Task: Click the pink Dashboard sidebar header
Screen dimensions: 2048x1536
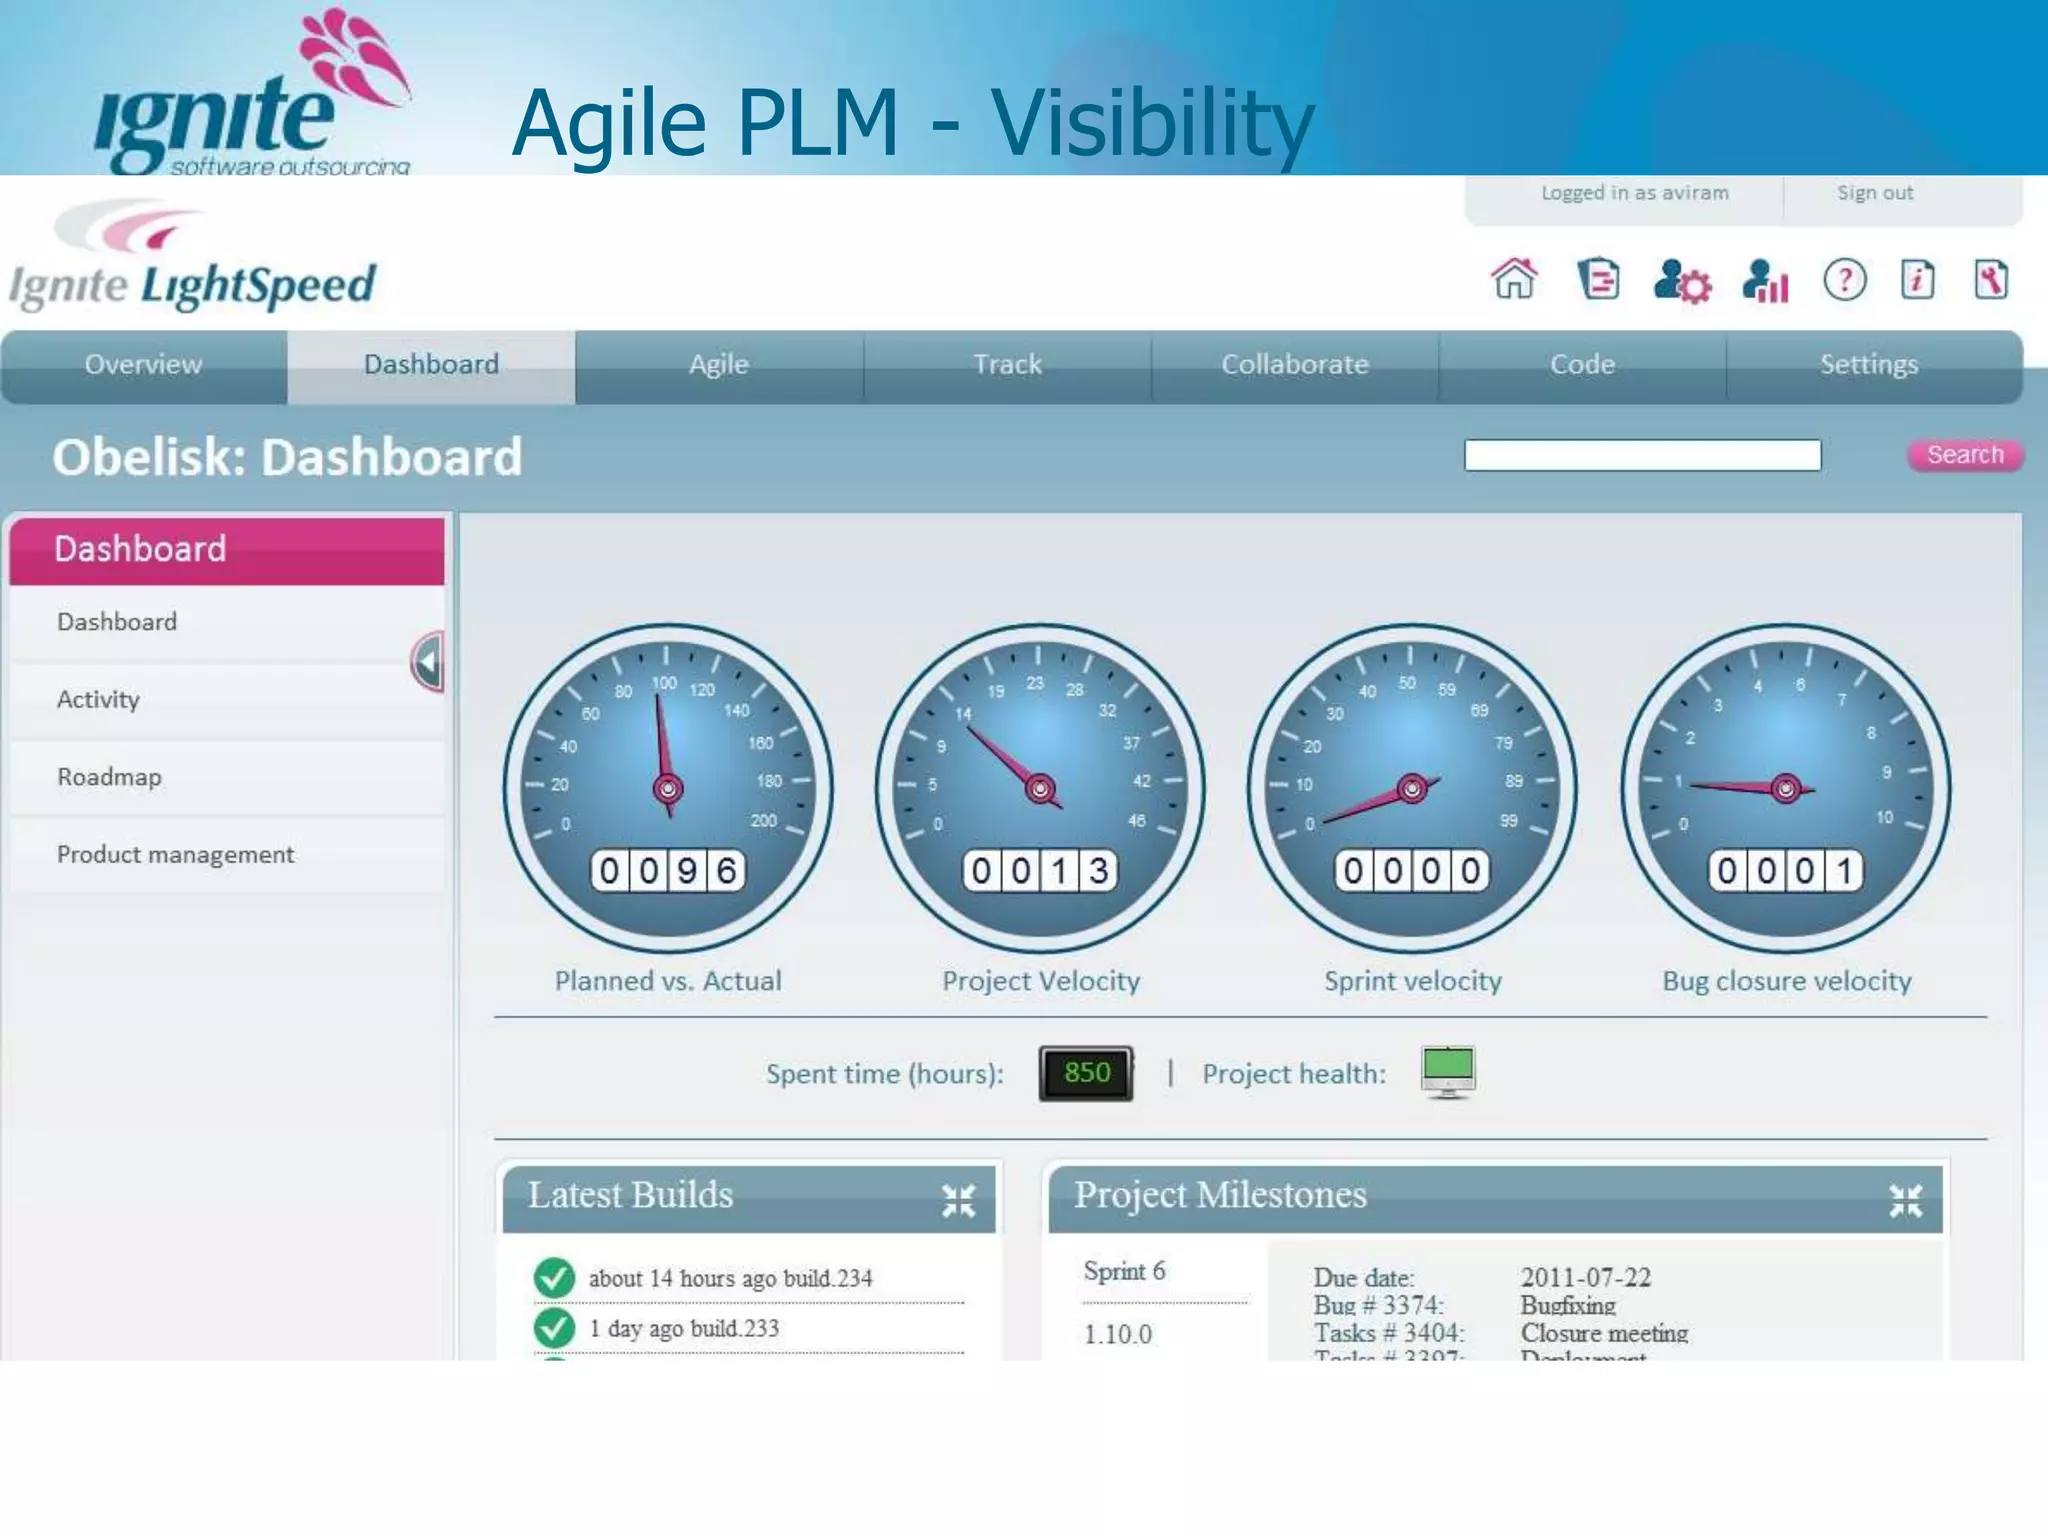Action: point(227,549)
